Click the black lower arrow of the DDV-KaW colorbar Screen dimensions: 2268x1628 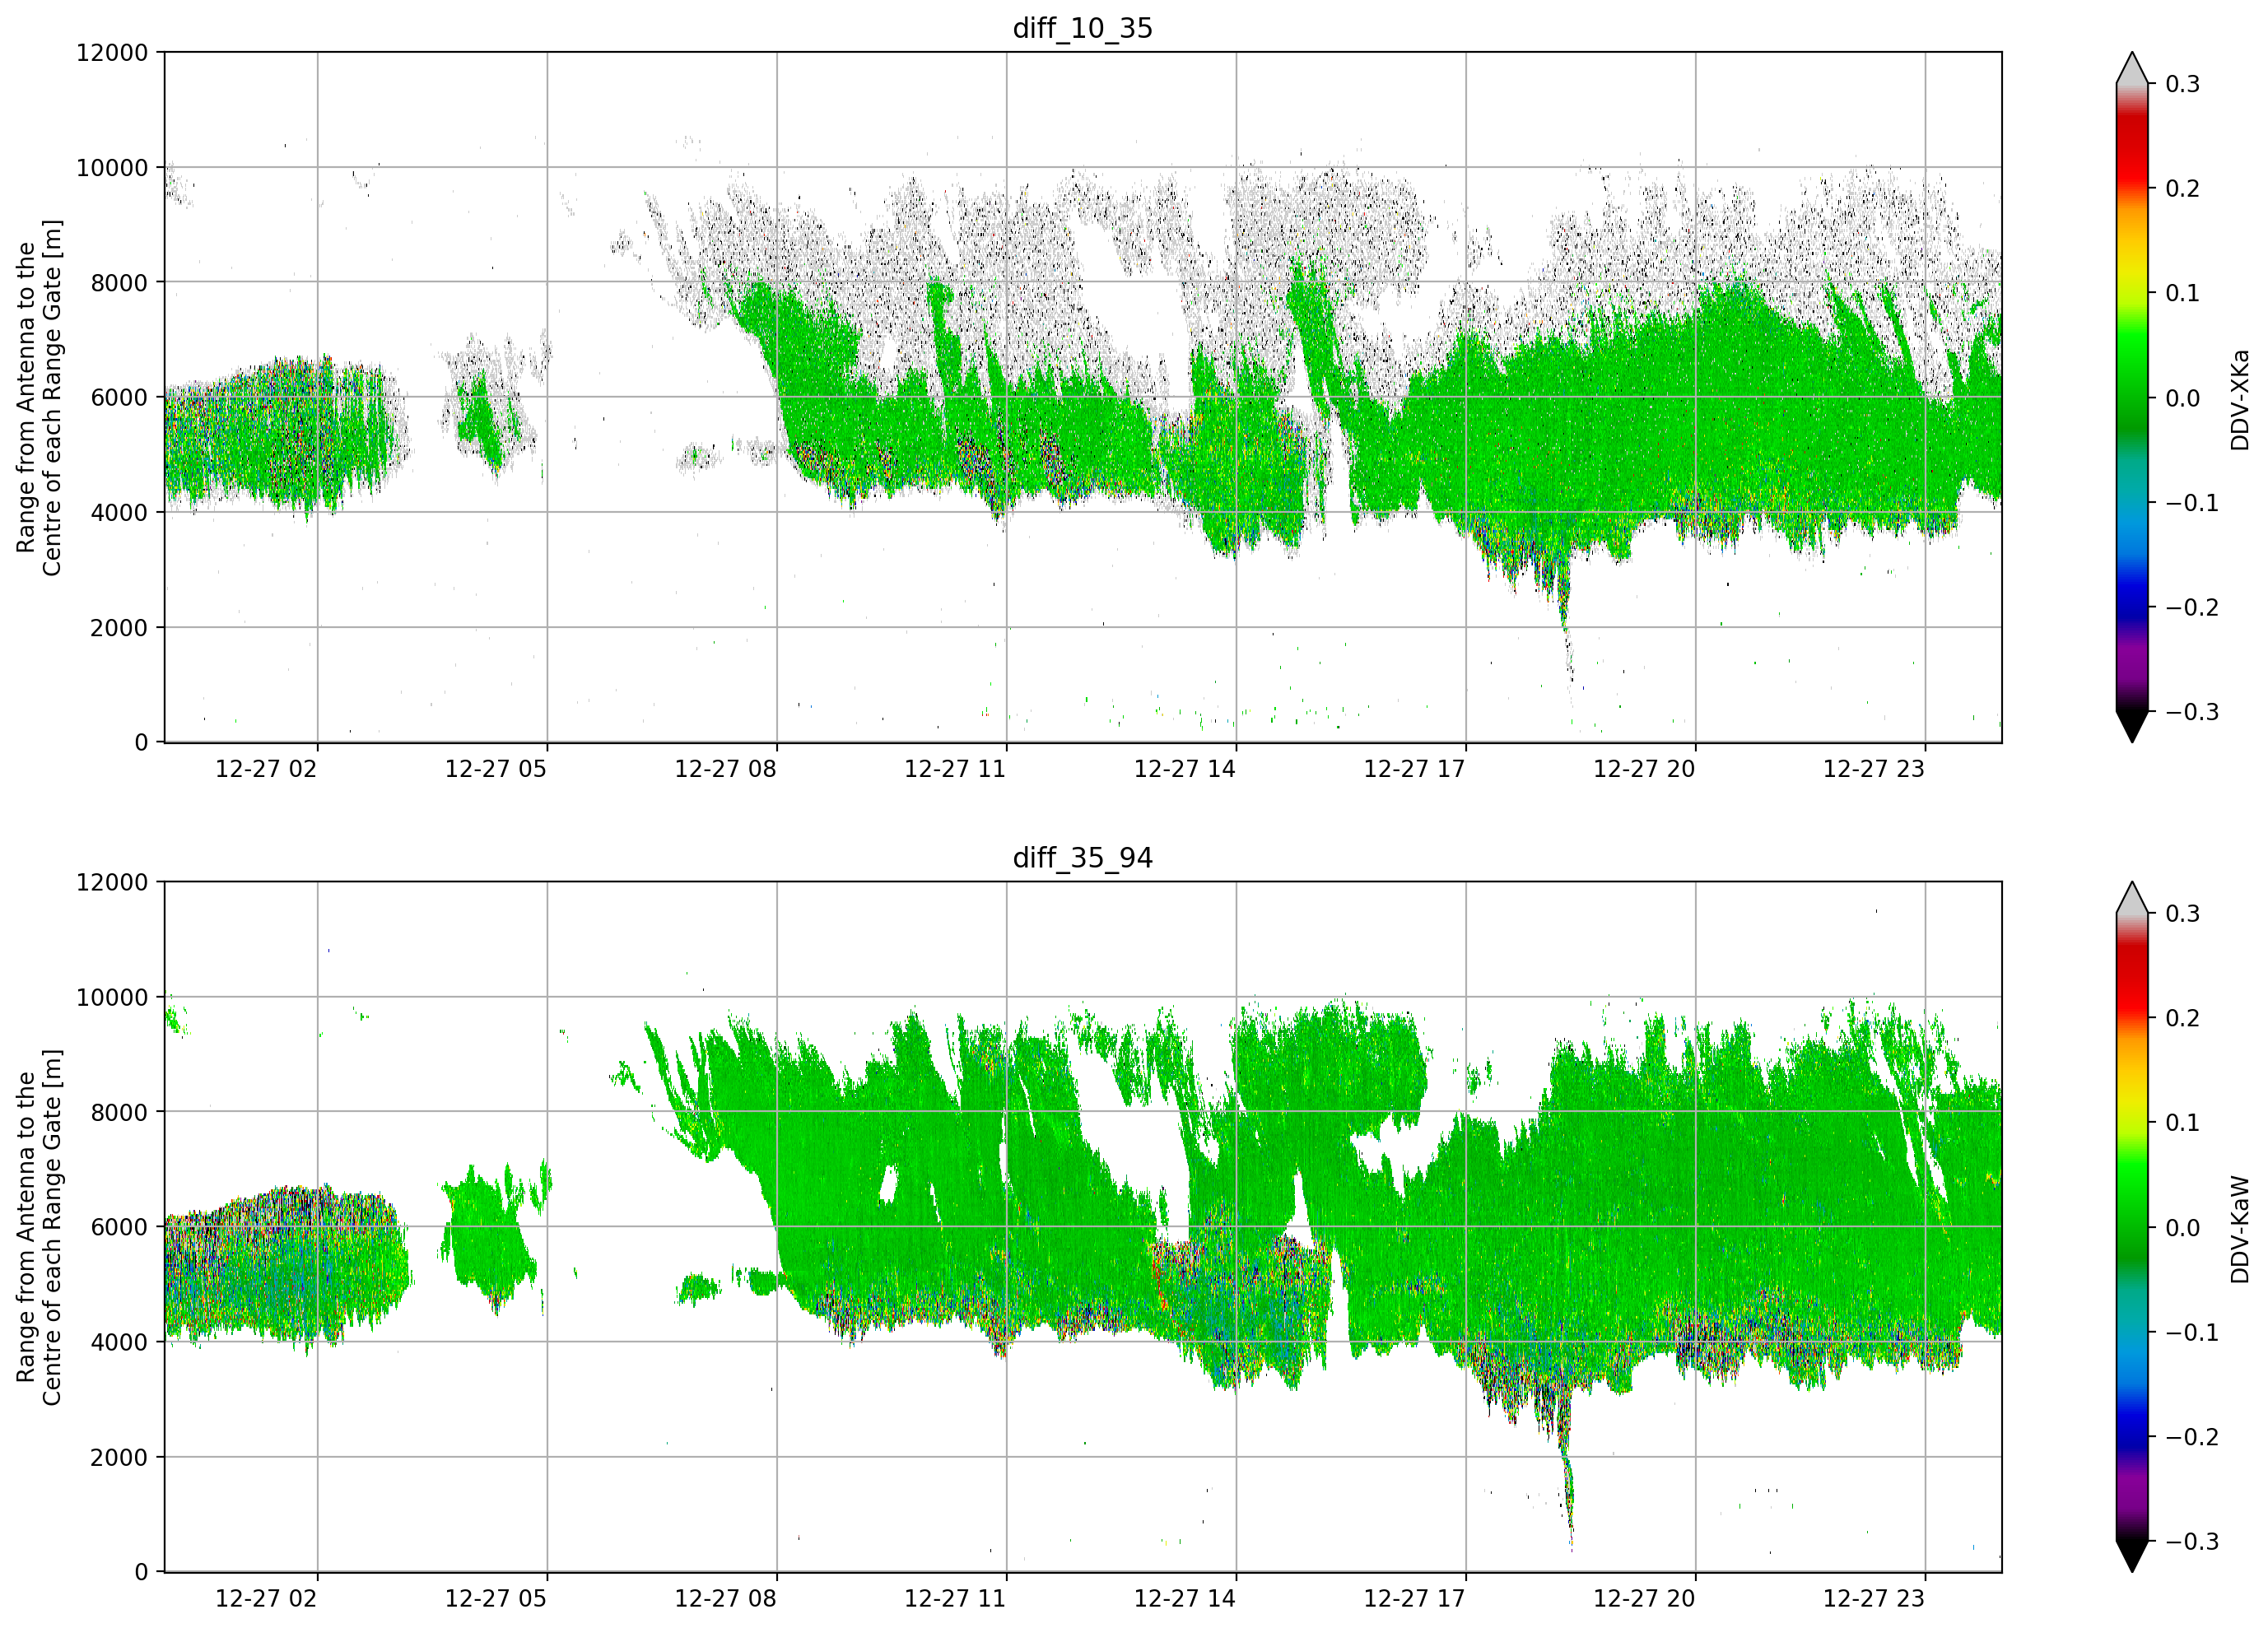2132,1556
